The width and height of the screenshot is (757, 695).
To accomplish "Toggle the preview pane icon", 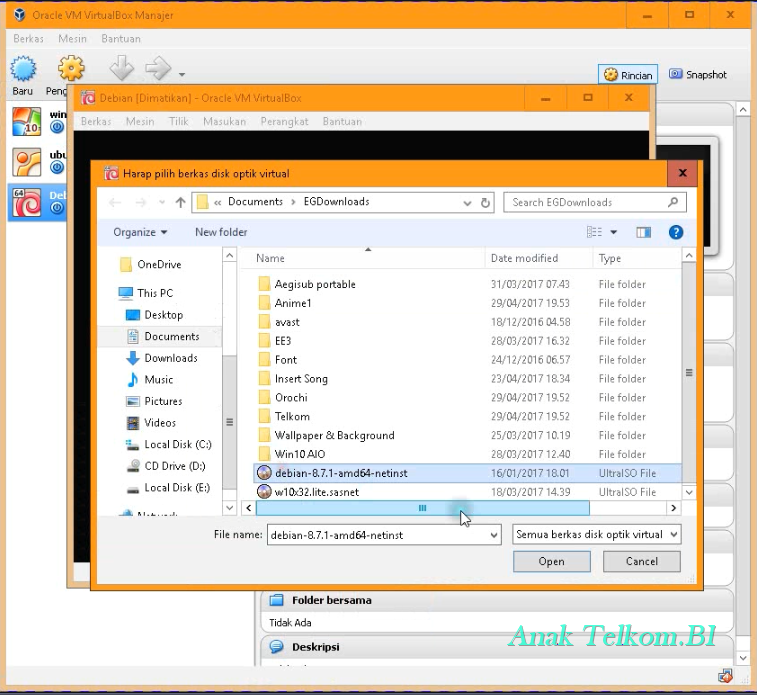I will coord(643,233).
